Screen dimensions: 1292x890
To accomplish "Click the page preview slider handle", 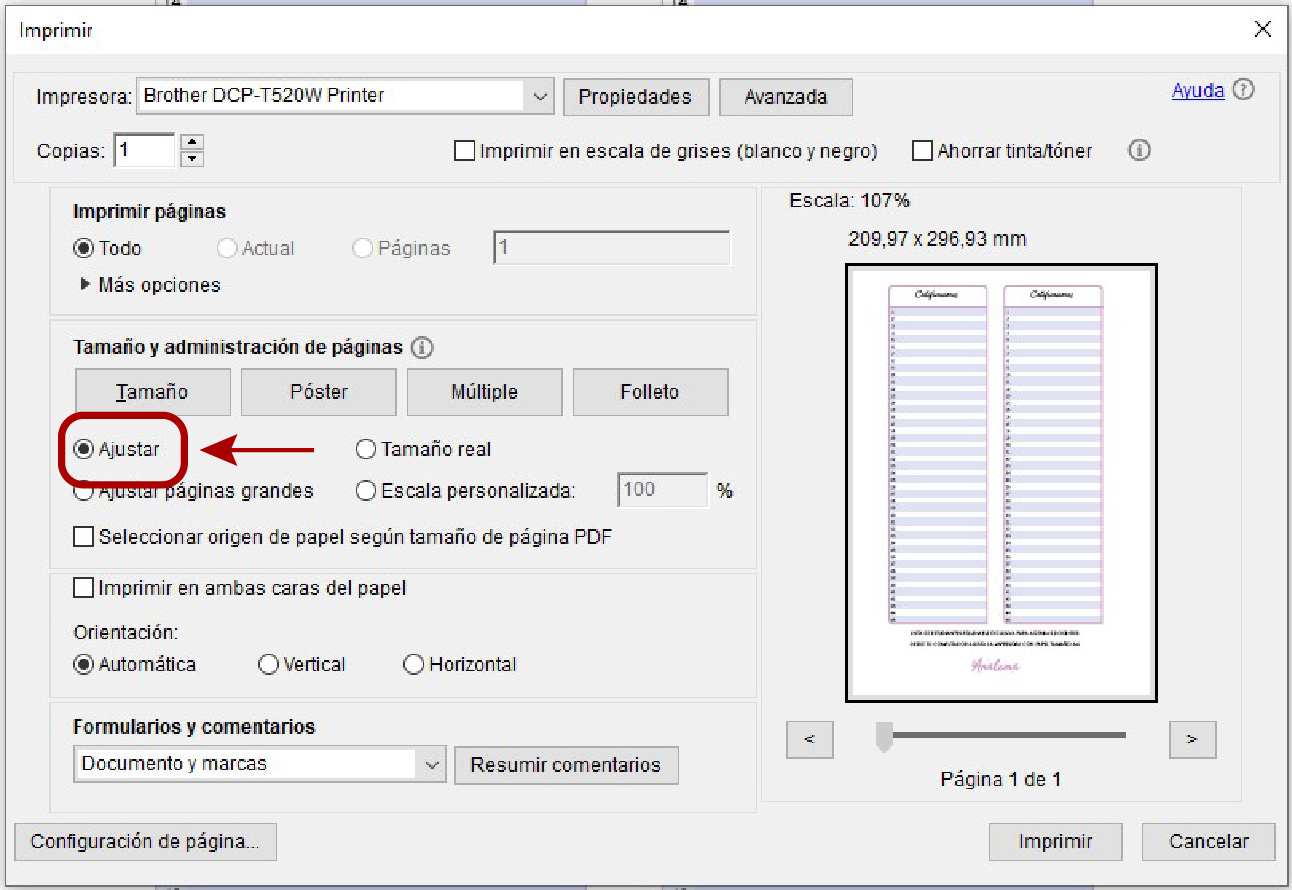I will click(x=884, y=738).
